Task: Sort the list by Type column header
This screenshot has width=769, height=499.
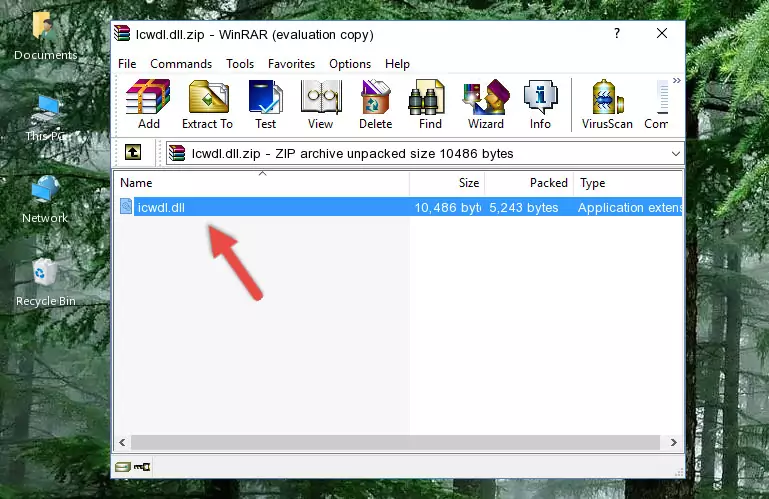Action: click(628, 183)
